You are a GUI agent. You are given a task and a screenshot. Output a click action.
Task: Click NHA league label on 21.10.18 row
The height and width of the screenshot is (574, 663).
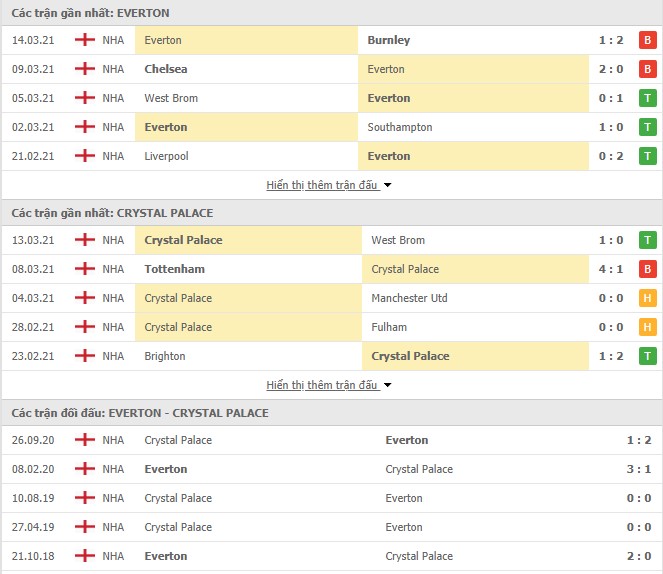click(113, 556)
